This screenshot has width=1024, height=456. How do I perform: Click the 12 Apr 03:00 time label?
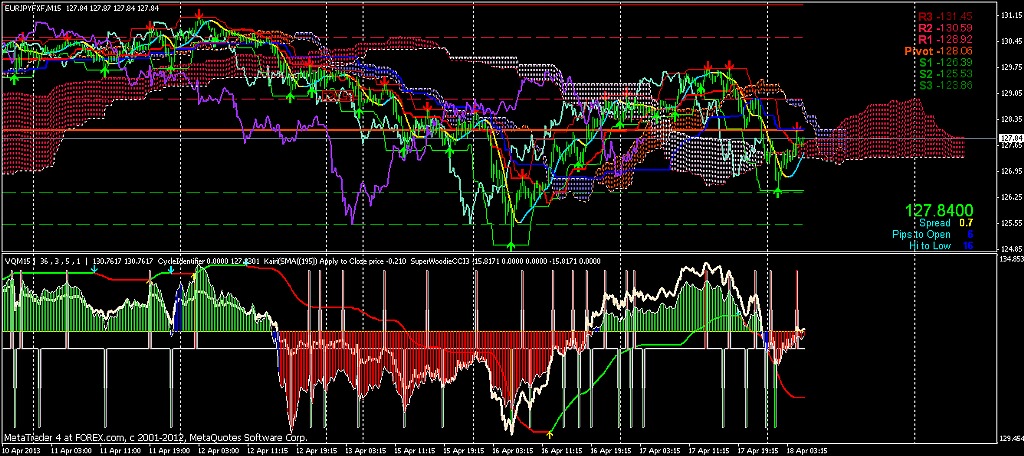point(221,450)
